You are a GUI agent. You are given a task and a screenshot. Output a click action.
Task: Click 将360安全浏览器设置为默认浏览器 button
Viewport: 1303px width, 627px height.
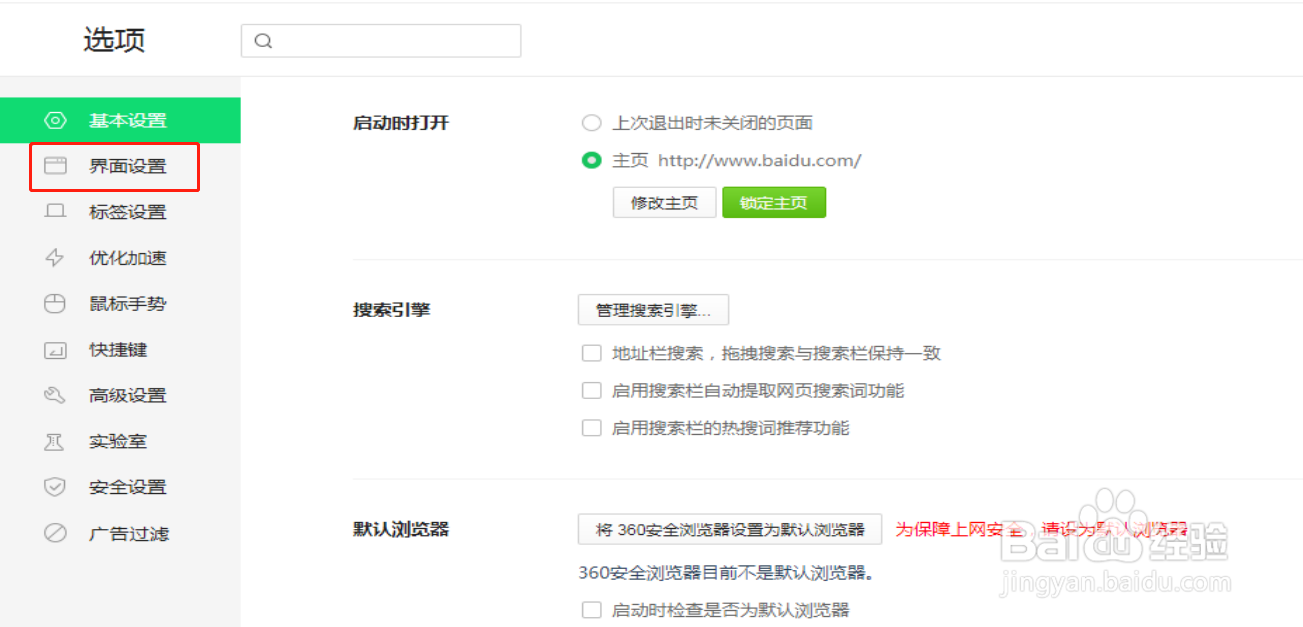[x=730, y=529]
